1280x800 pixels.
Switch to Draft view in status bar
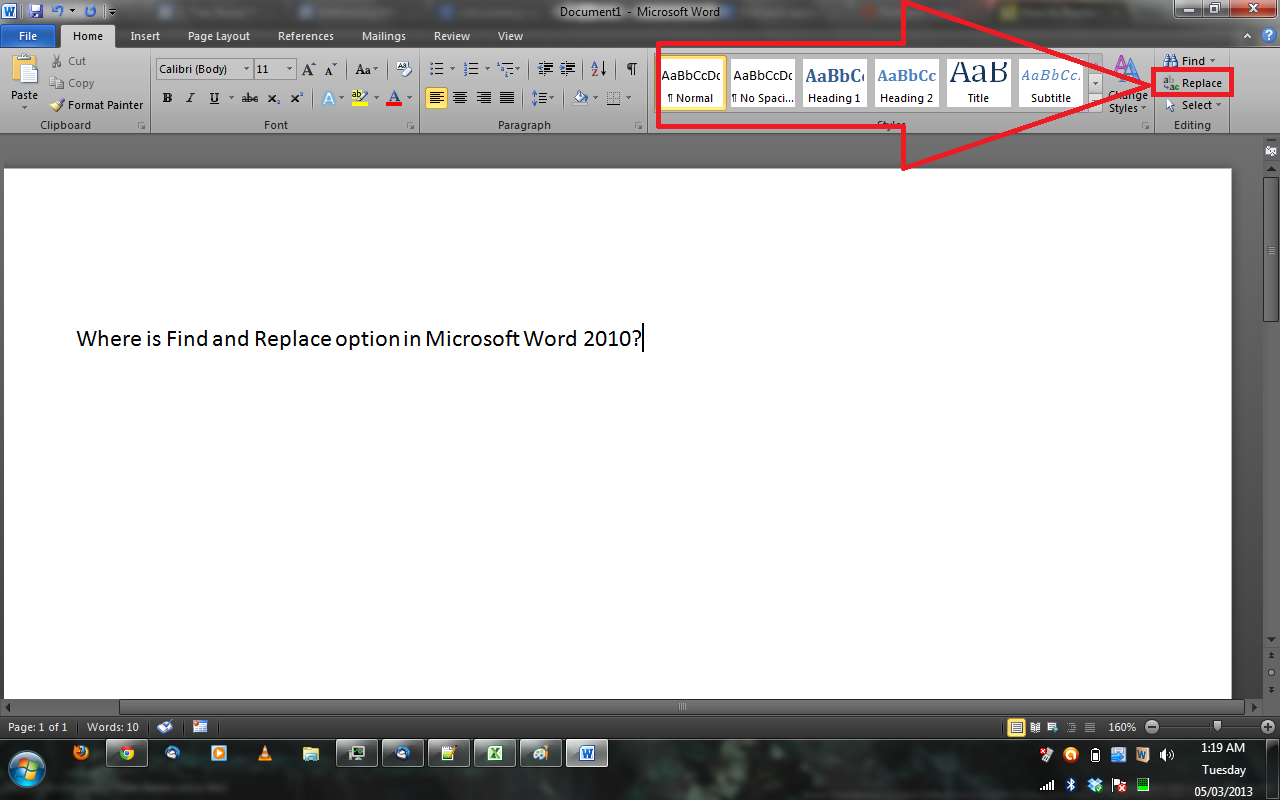coord(1089,727)
